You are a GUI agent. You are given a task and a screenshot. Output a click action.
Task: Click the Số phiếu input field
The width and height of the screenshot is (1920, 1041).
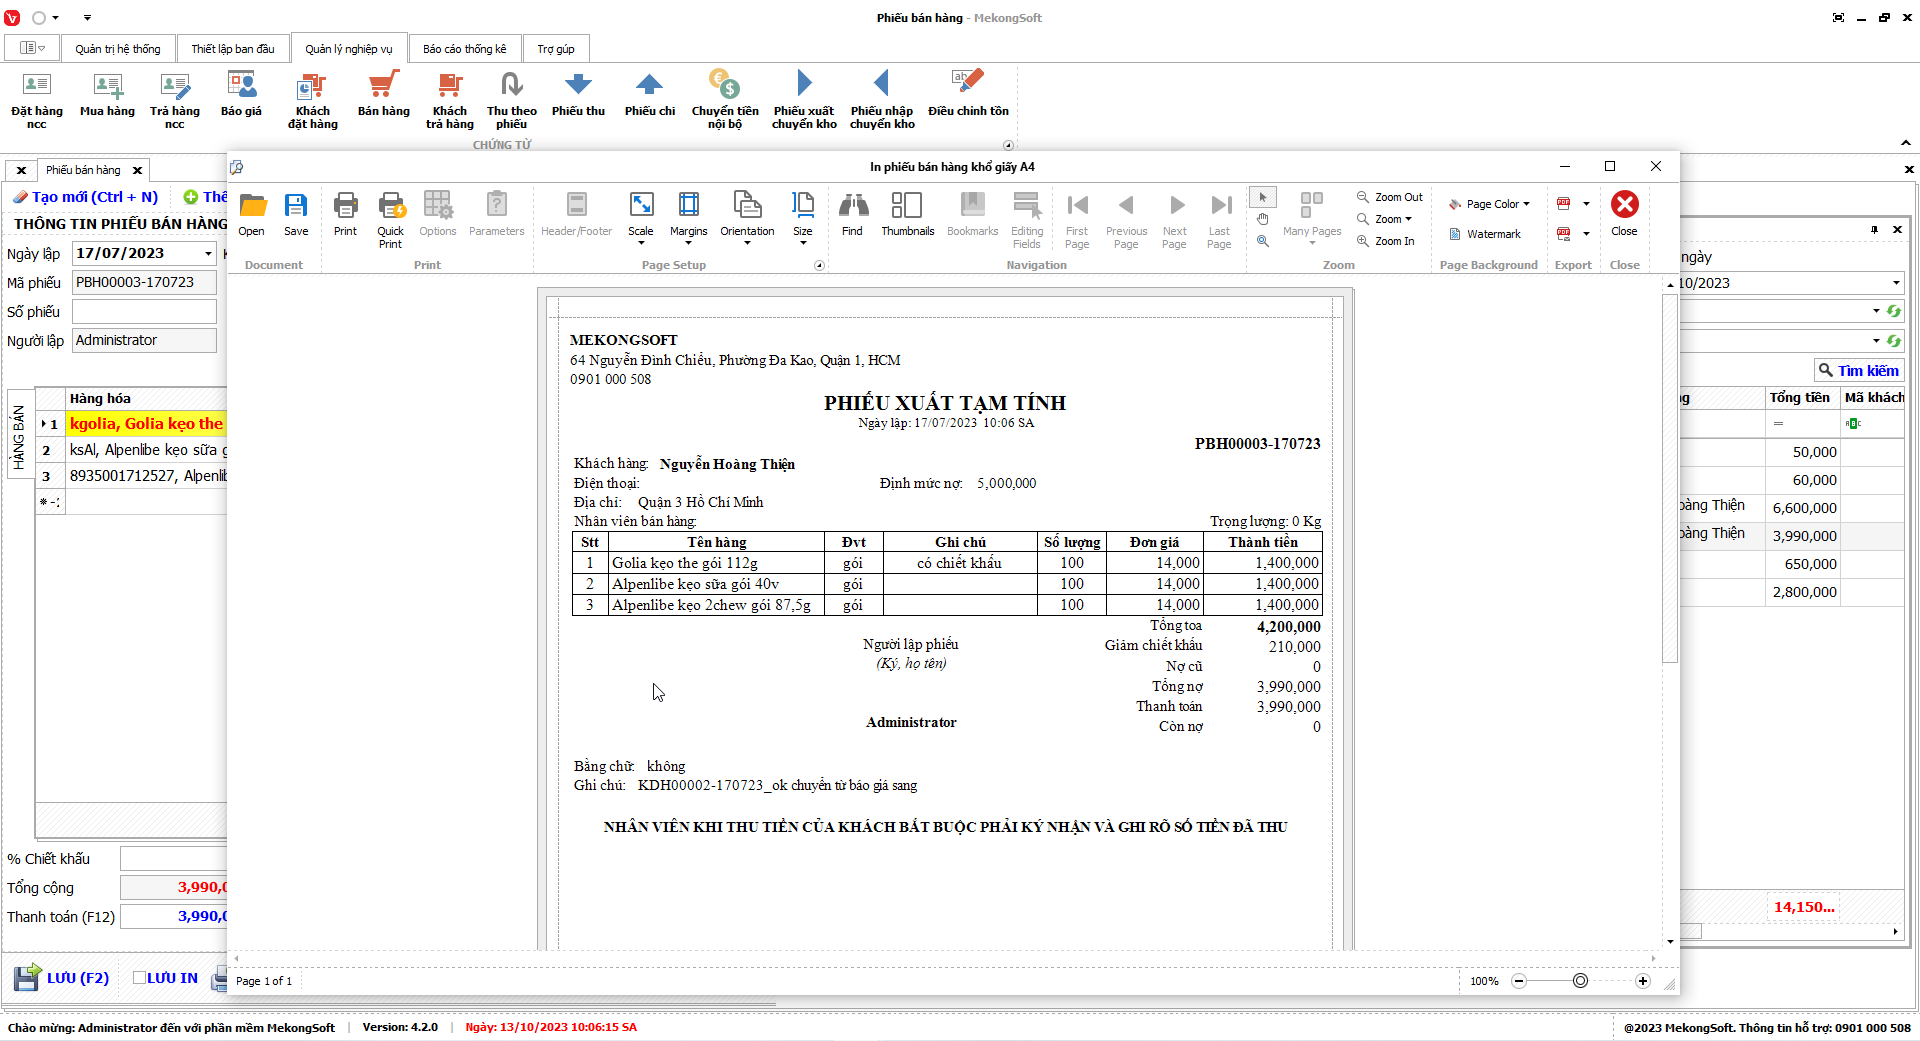(144, 312)
